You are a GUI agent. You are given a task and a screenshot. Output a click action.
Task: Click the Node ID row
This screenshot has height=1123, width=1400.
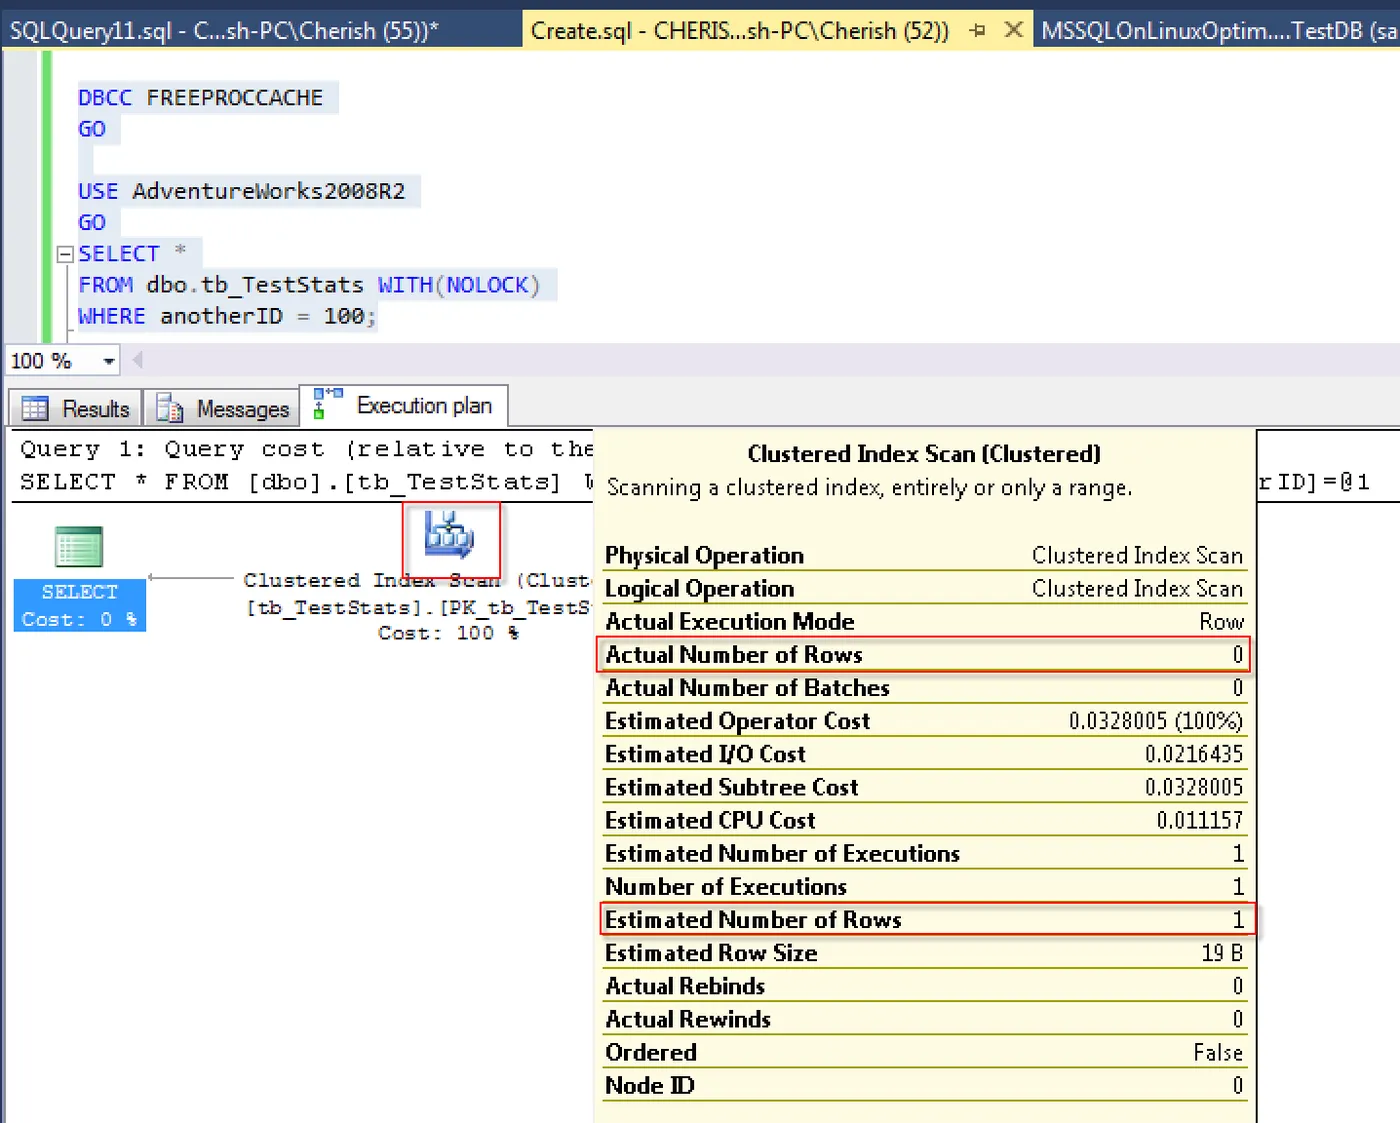click(924, 1085)
